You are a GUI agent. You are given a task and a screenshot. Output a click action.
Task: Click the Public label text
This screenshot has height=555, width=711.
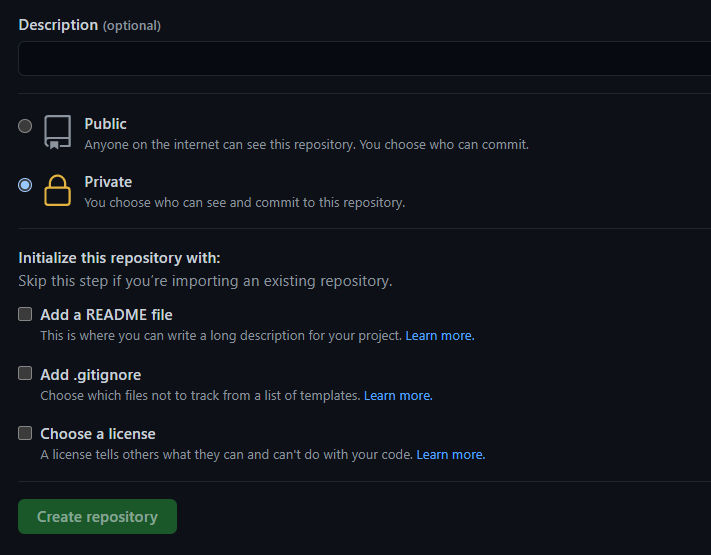coord(105,124)
